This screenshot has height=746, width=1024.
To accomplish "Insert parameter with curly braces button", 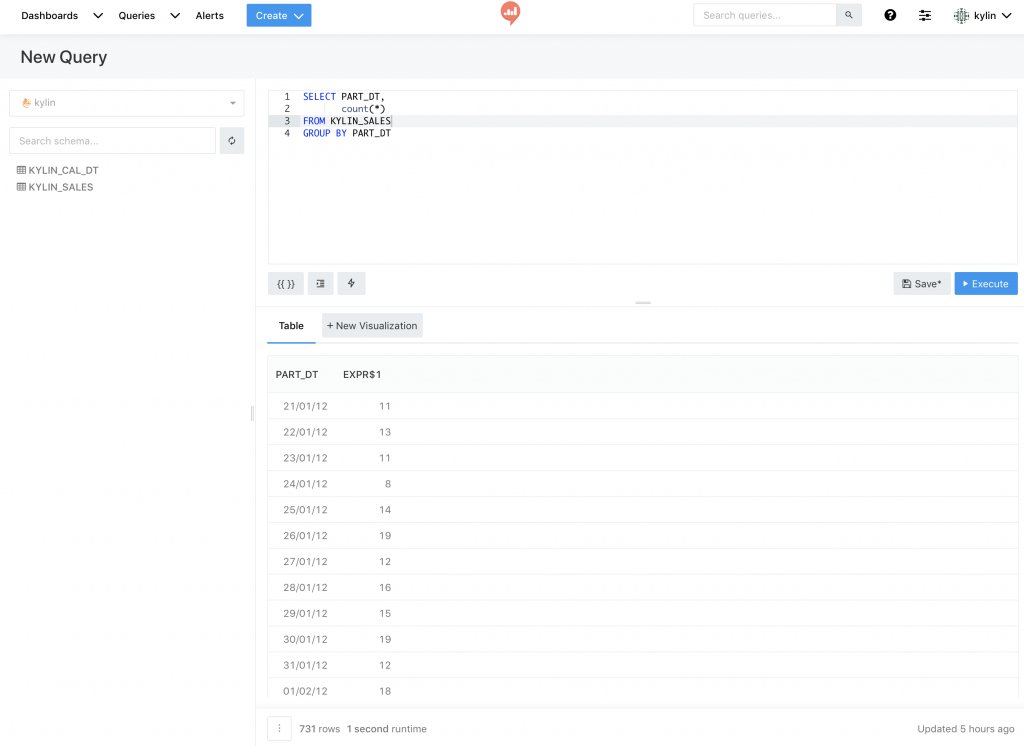I will (x=286, y=284).
